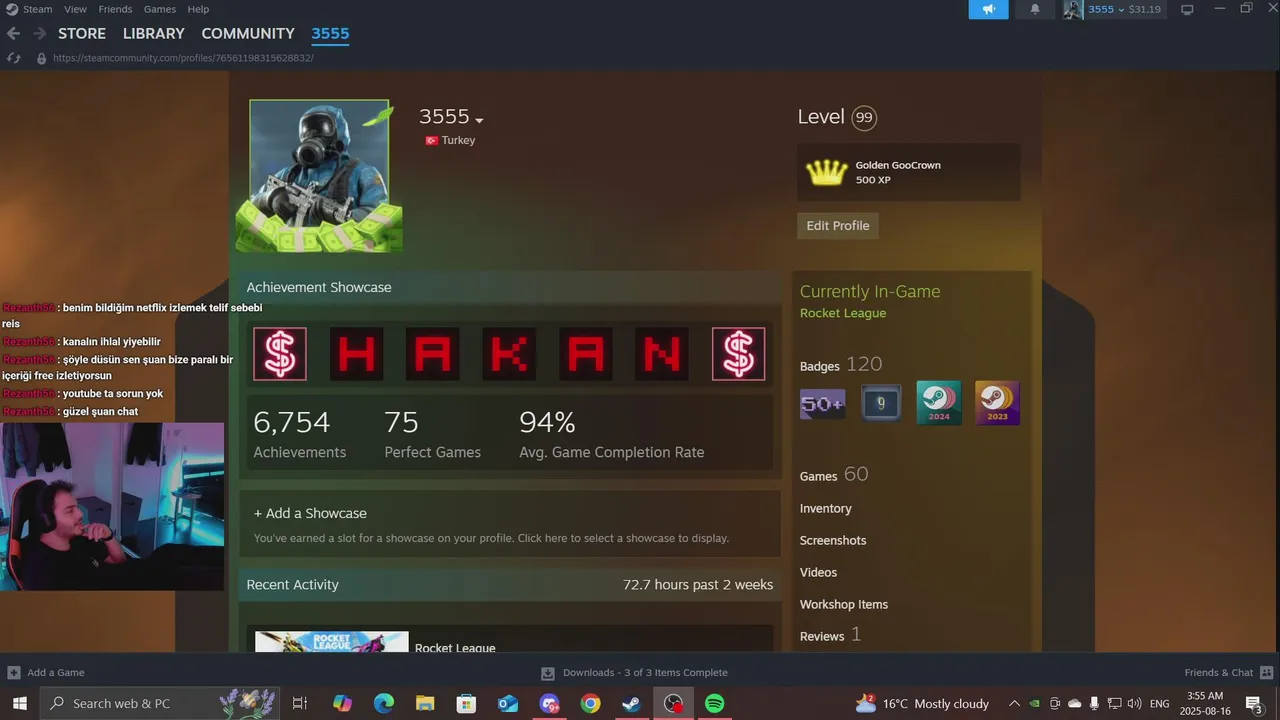1280x720 pixels.
Task: Open the Help menu
Action: (198, 9)
